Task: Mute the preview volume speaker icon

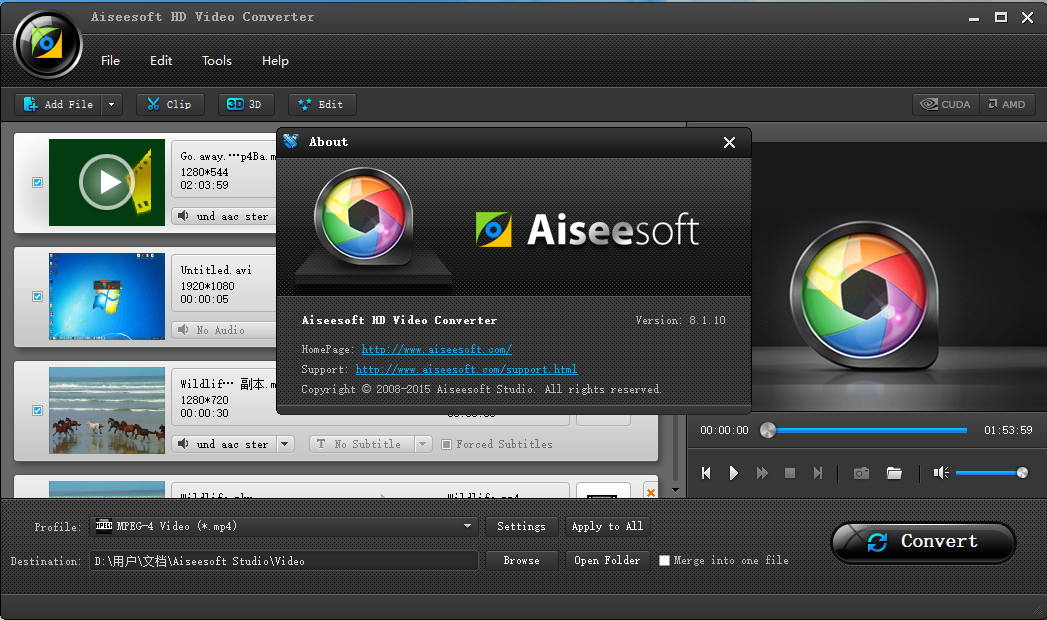Action: point(941,473)
